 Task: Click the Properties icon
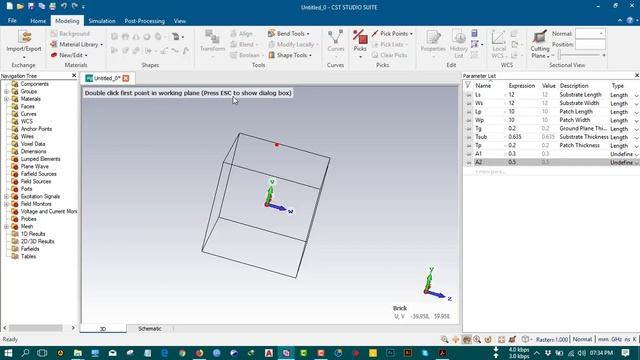(x=433, y=37)
